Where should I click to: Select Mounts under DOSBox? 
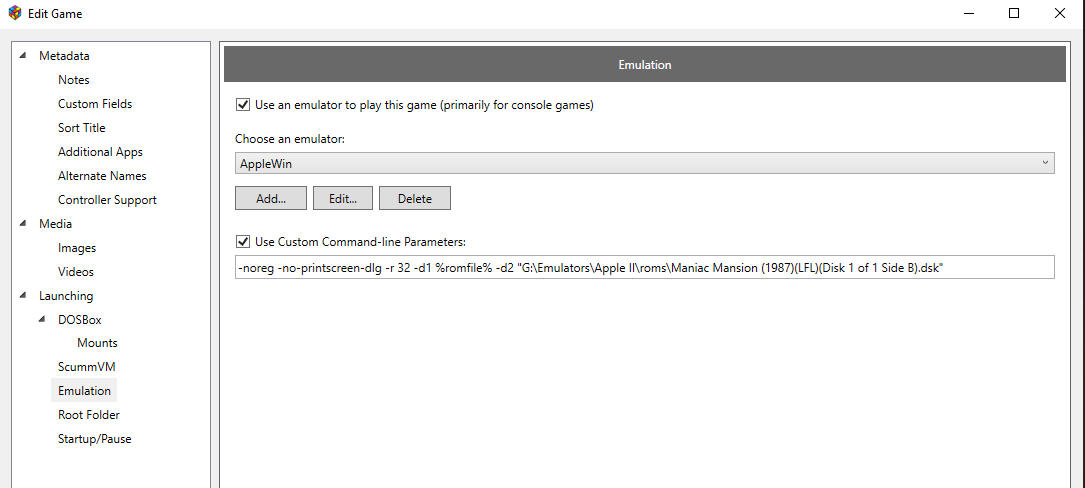pyautogui.click(x=98, y=343)
